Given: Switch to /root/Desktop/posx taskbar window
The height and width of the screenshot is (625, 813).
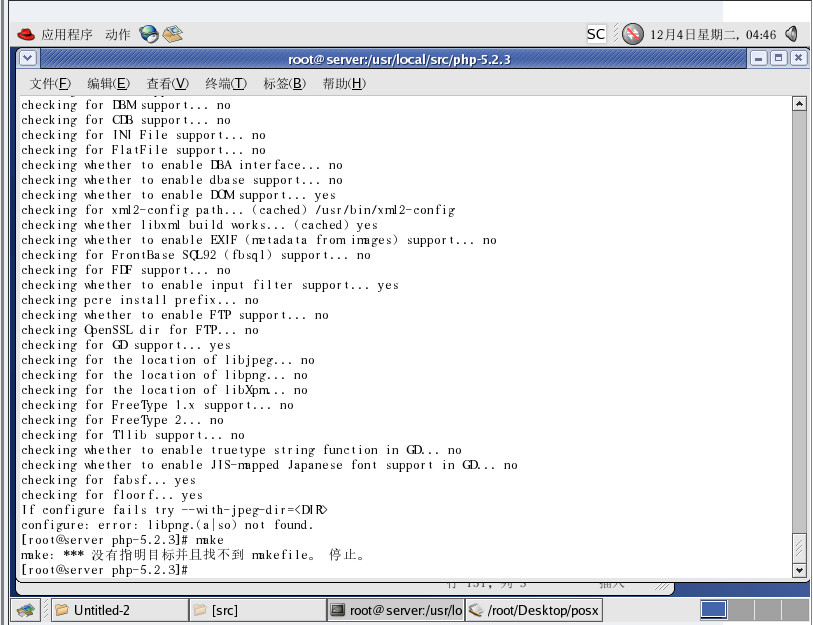Looking at the screenshot, I should pos(535,609).
